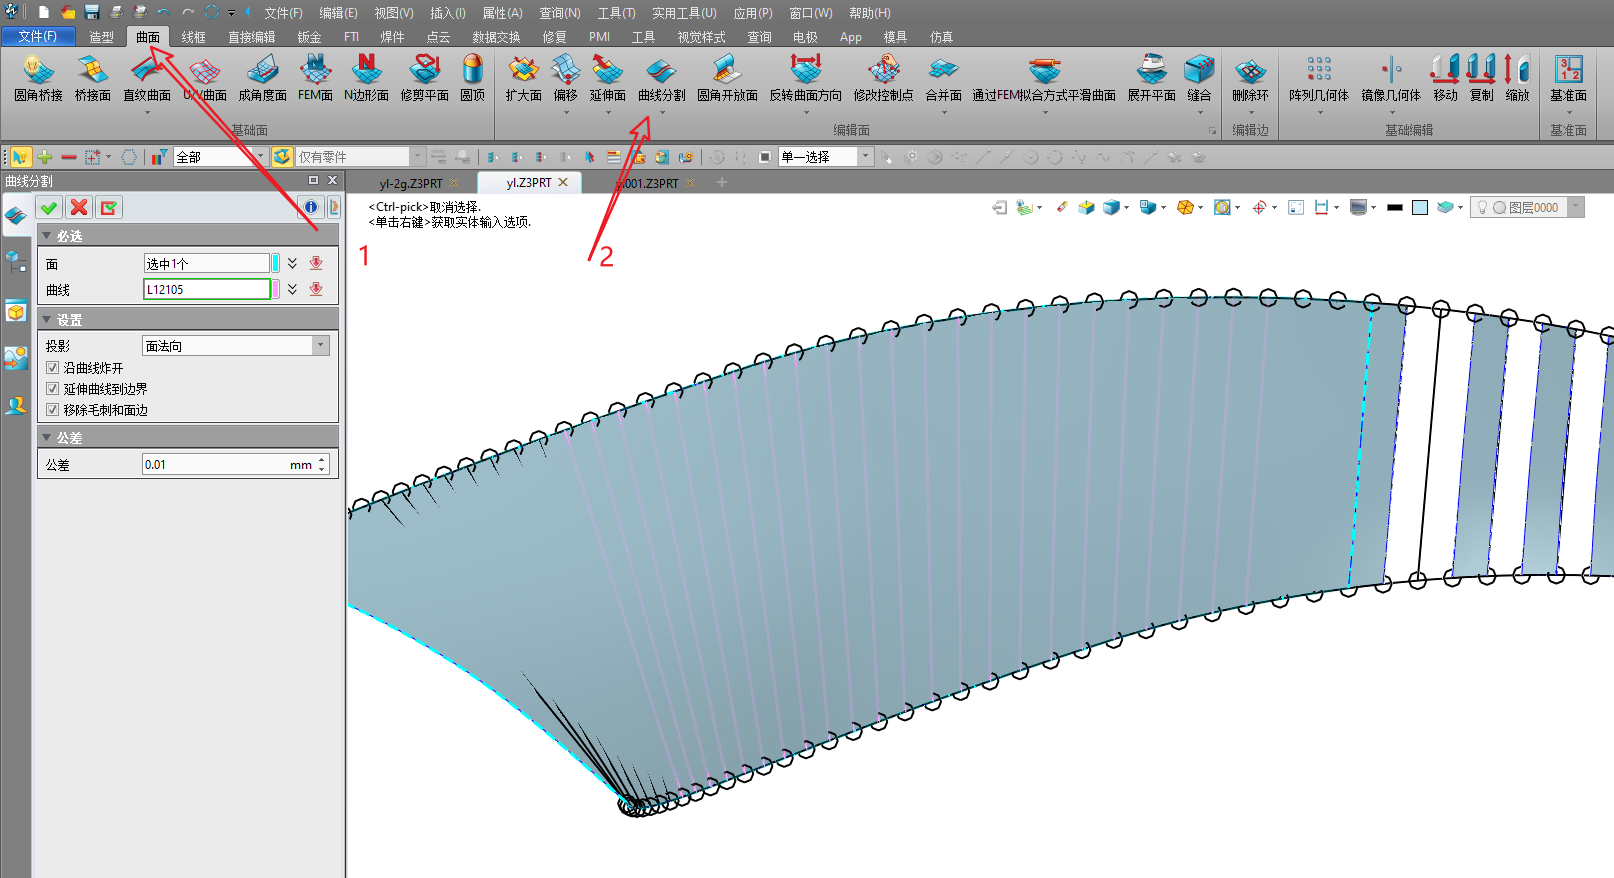1614x878 pixels.
Task: Click the green checkmark confirm button
Action: coord(49,207)
